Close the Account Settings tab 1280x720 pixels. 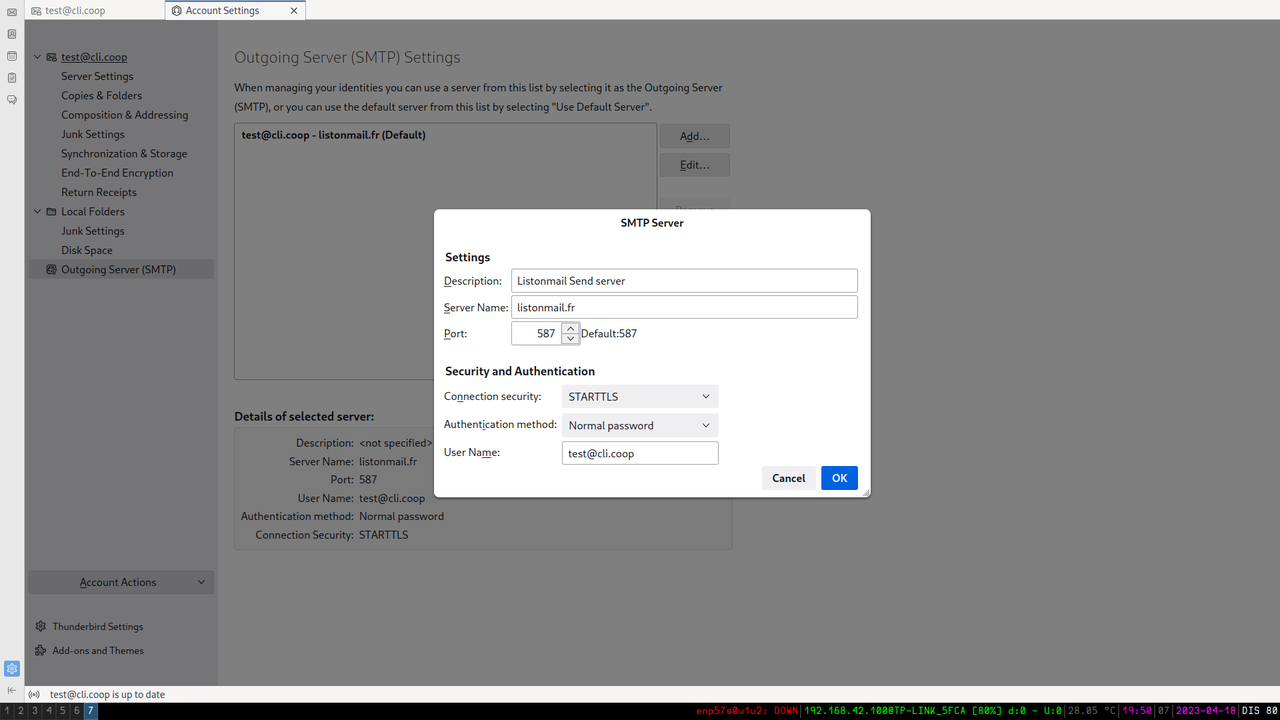294,11
